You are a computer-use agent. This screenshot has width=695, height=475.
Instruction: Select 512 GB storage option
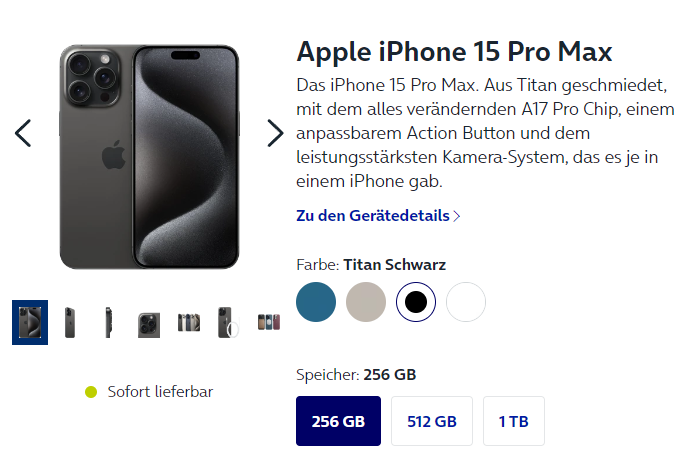(x=432, y=421)
